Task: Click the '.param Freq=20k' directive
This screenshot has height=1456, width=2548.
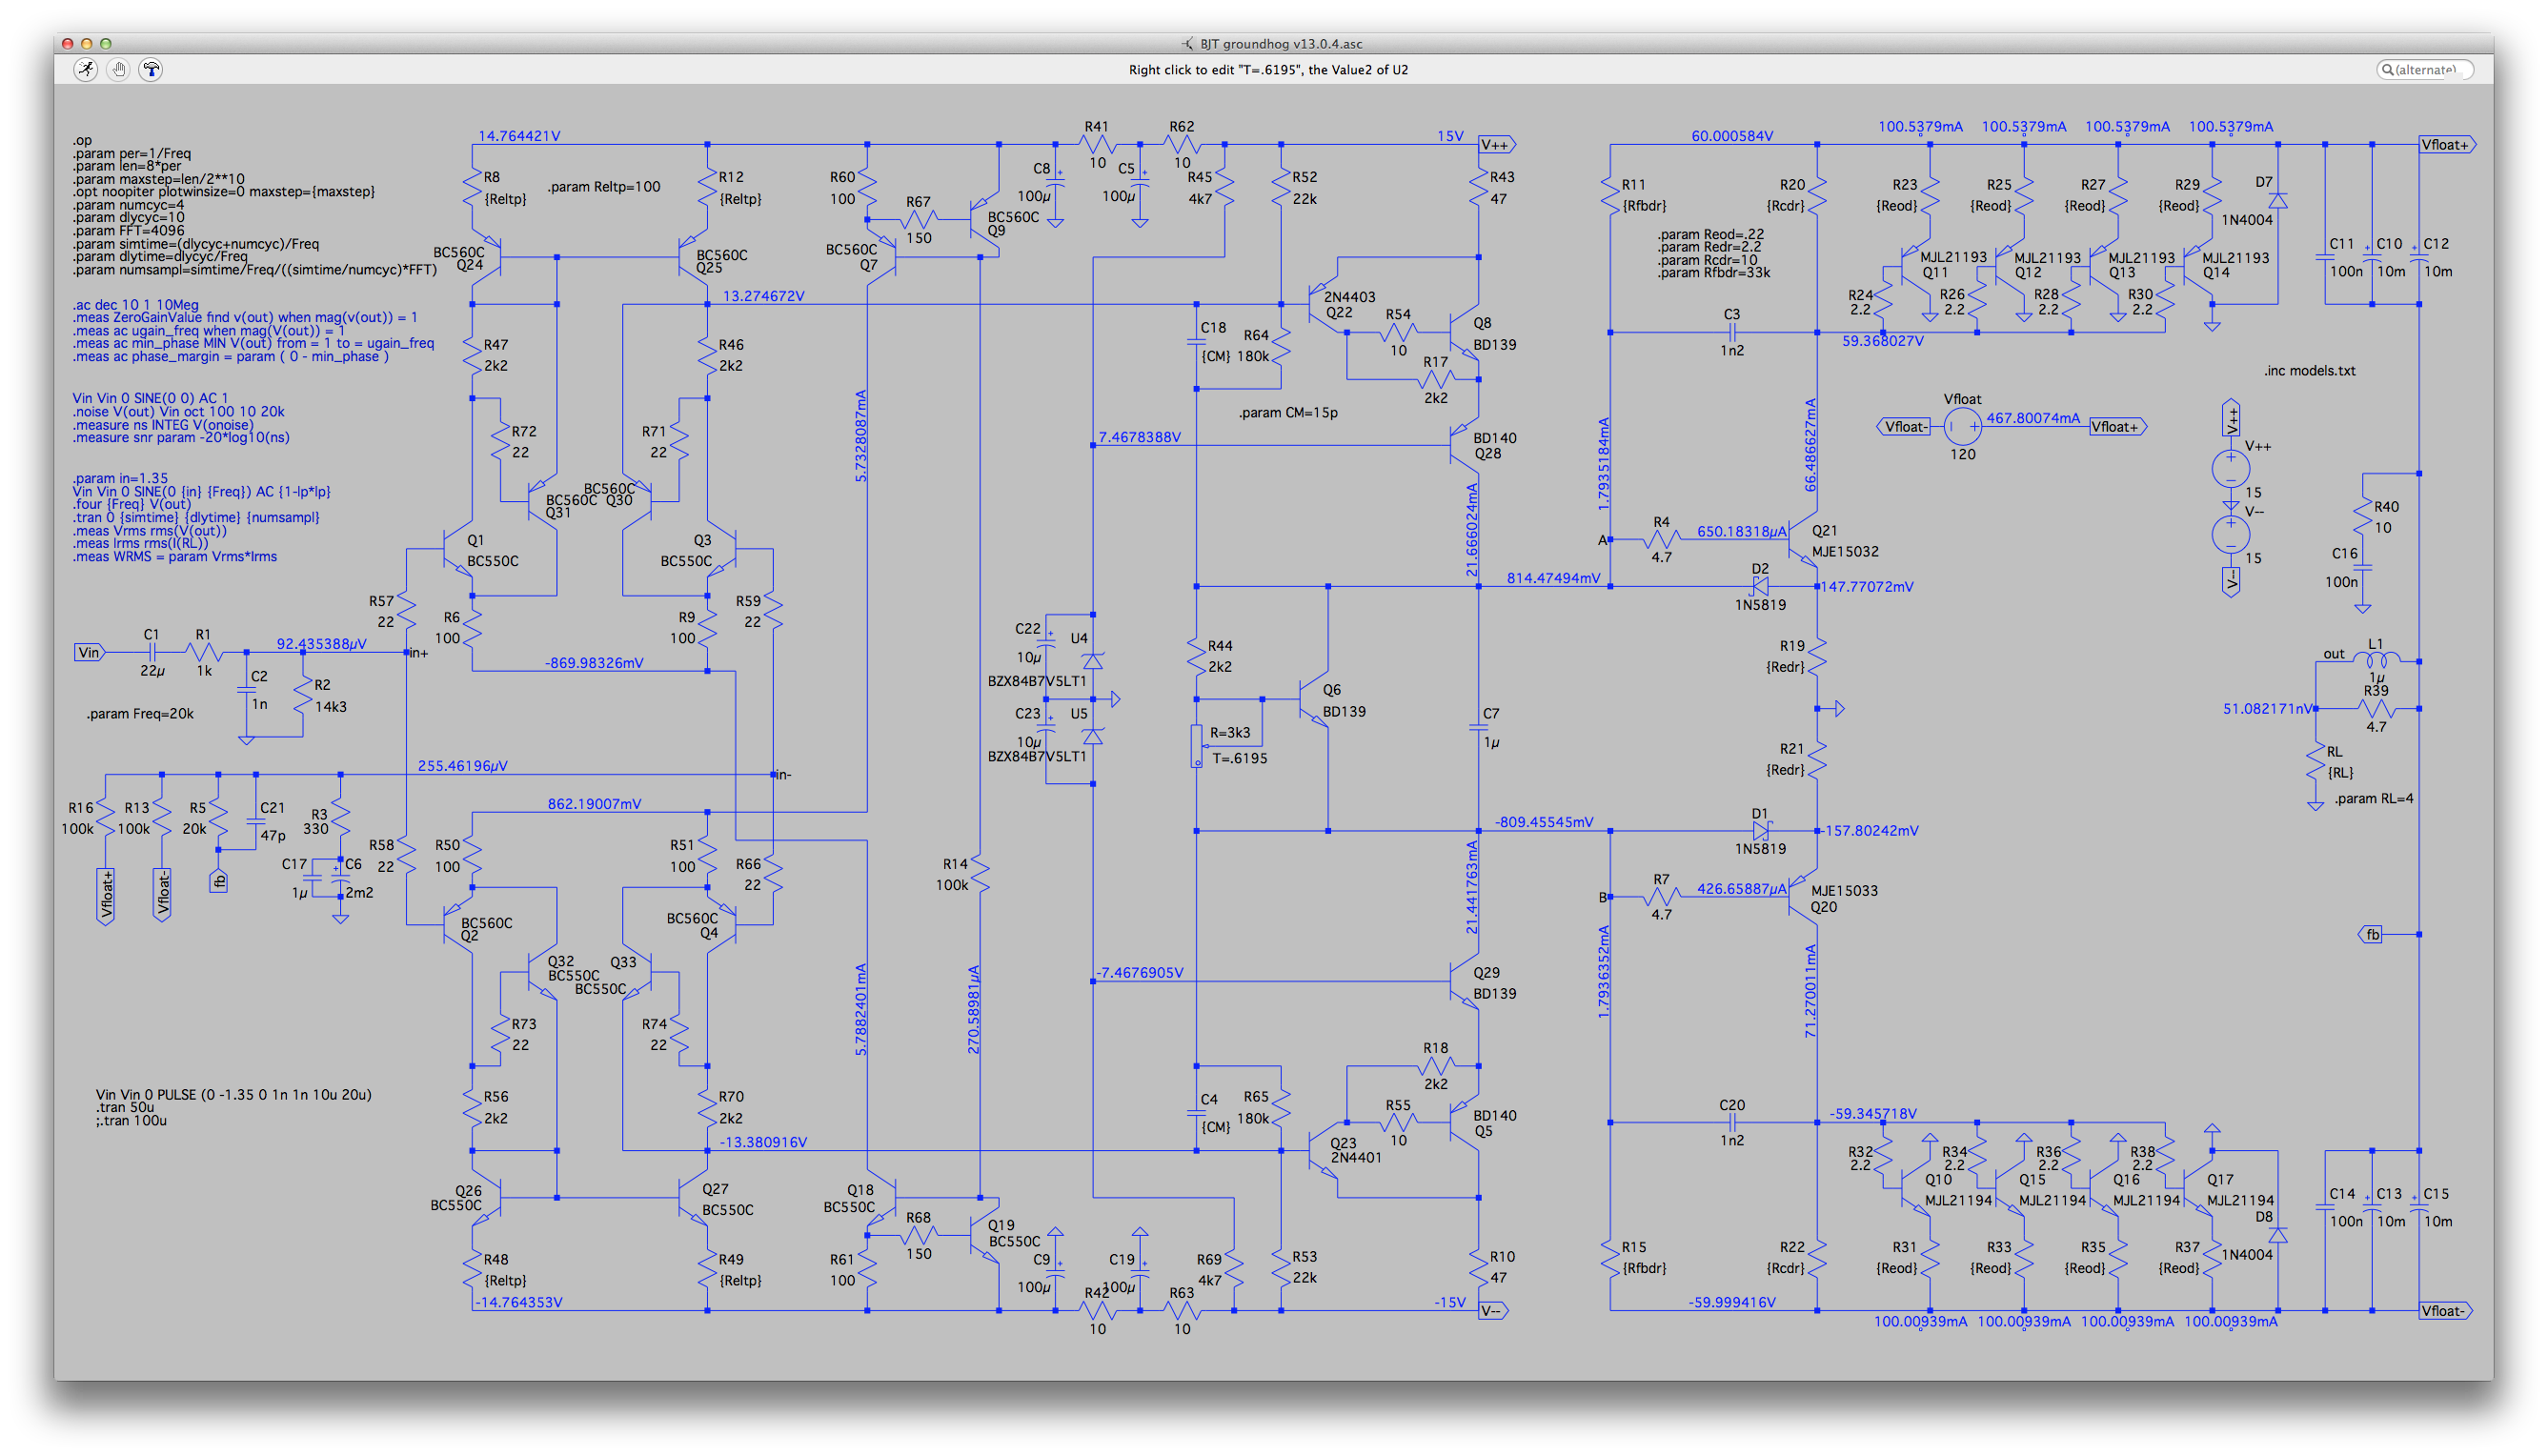Action: (x=140, y=714)
